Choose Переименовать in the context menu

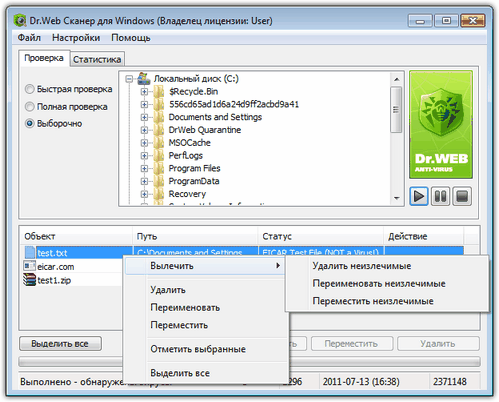[204, 307]
